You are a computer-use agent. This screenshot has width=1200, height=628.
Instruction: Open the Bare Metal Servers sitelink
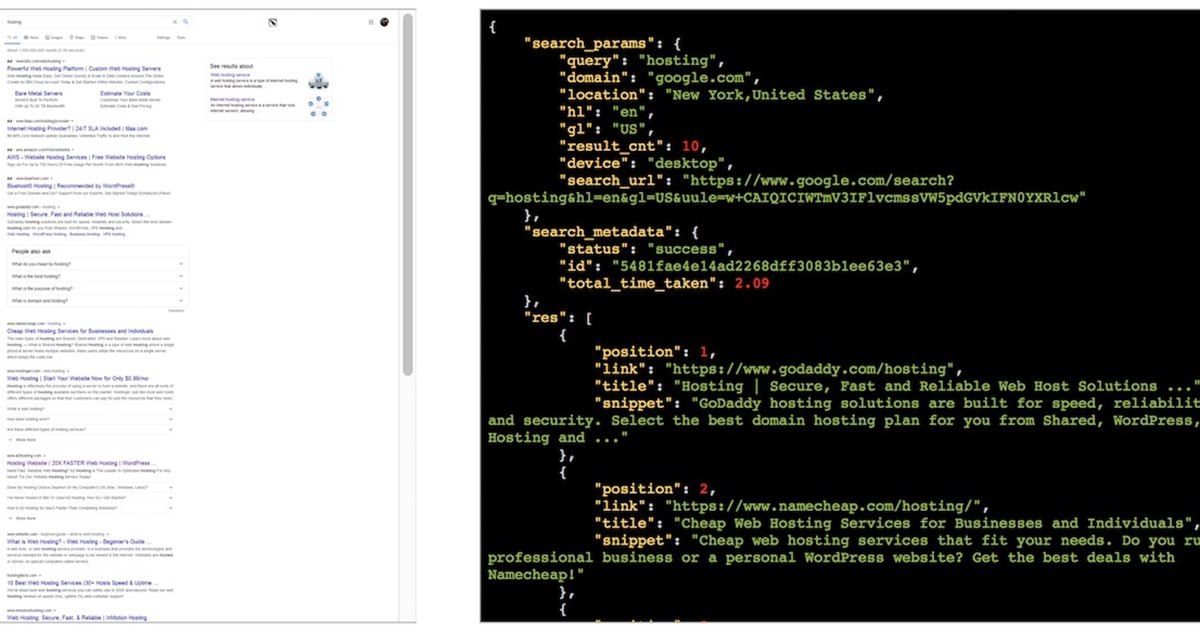click(41, 93)
